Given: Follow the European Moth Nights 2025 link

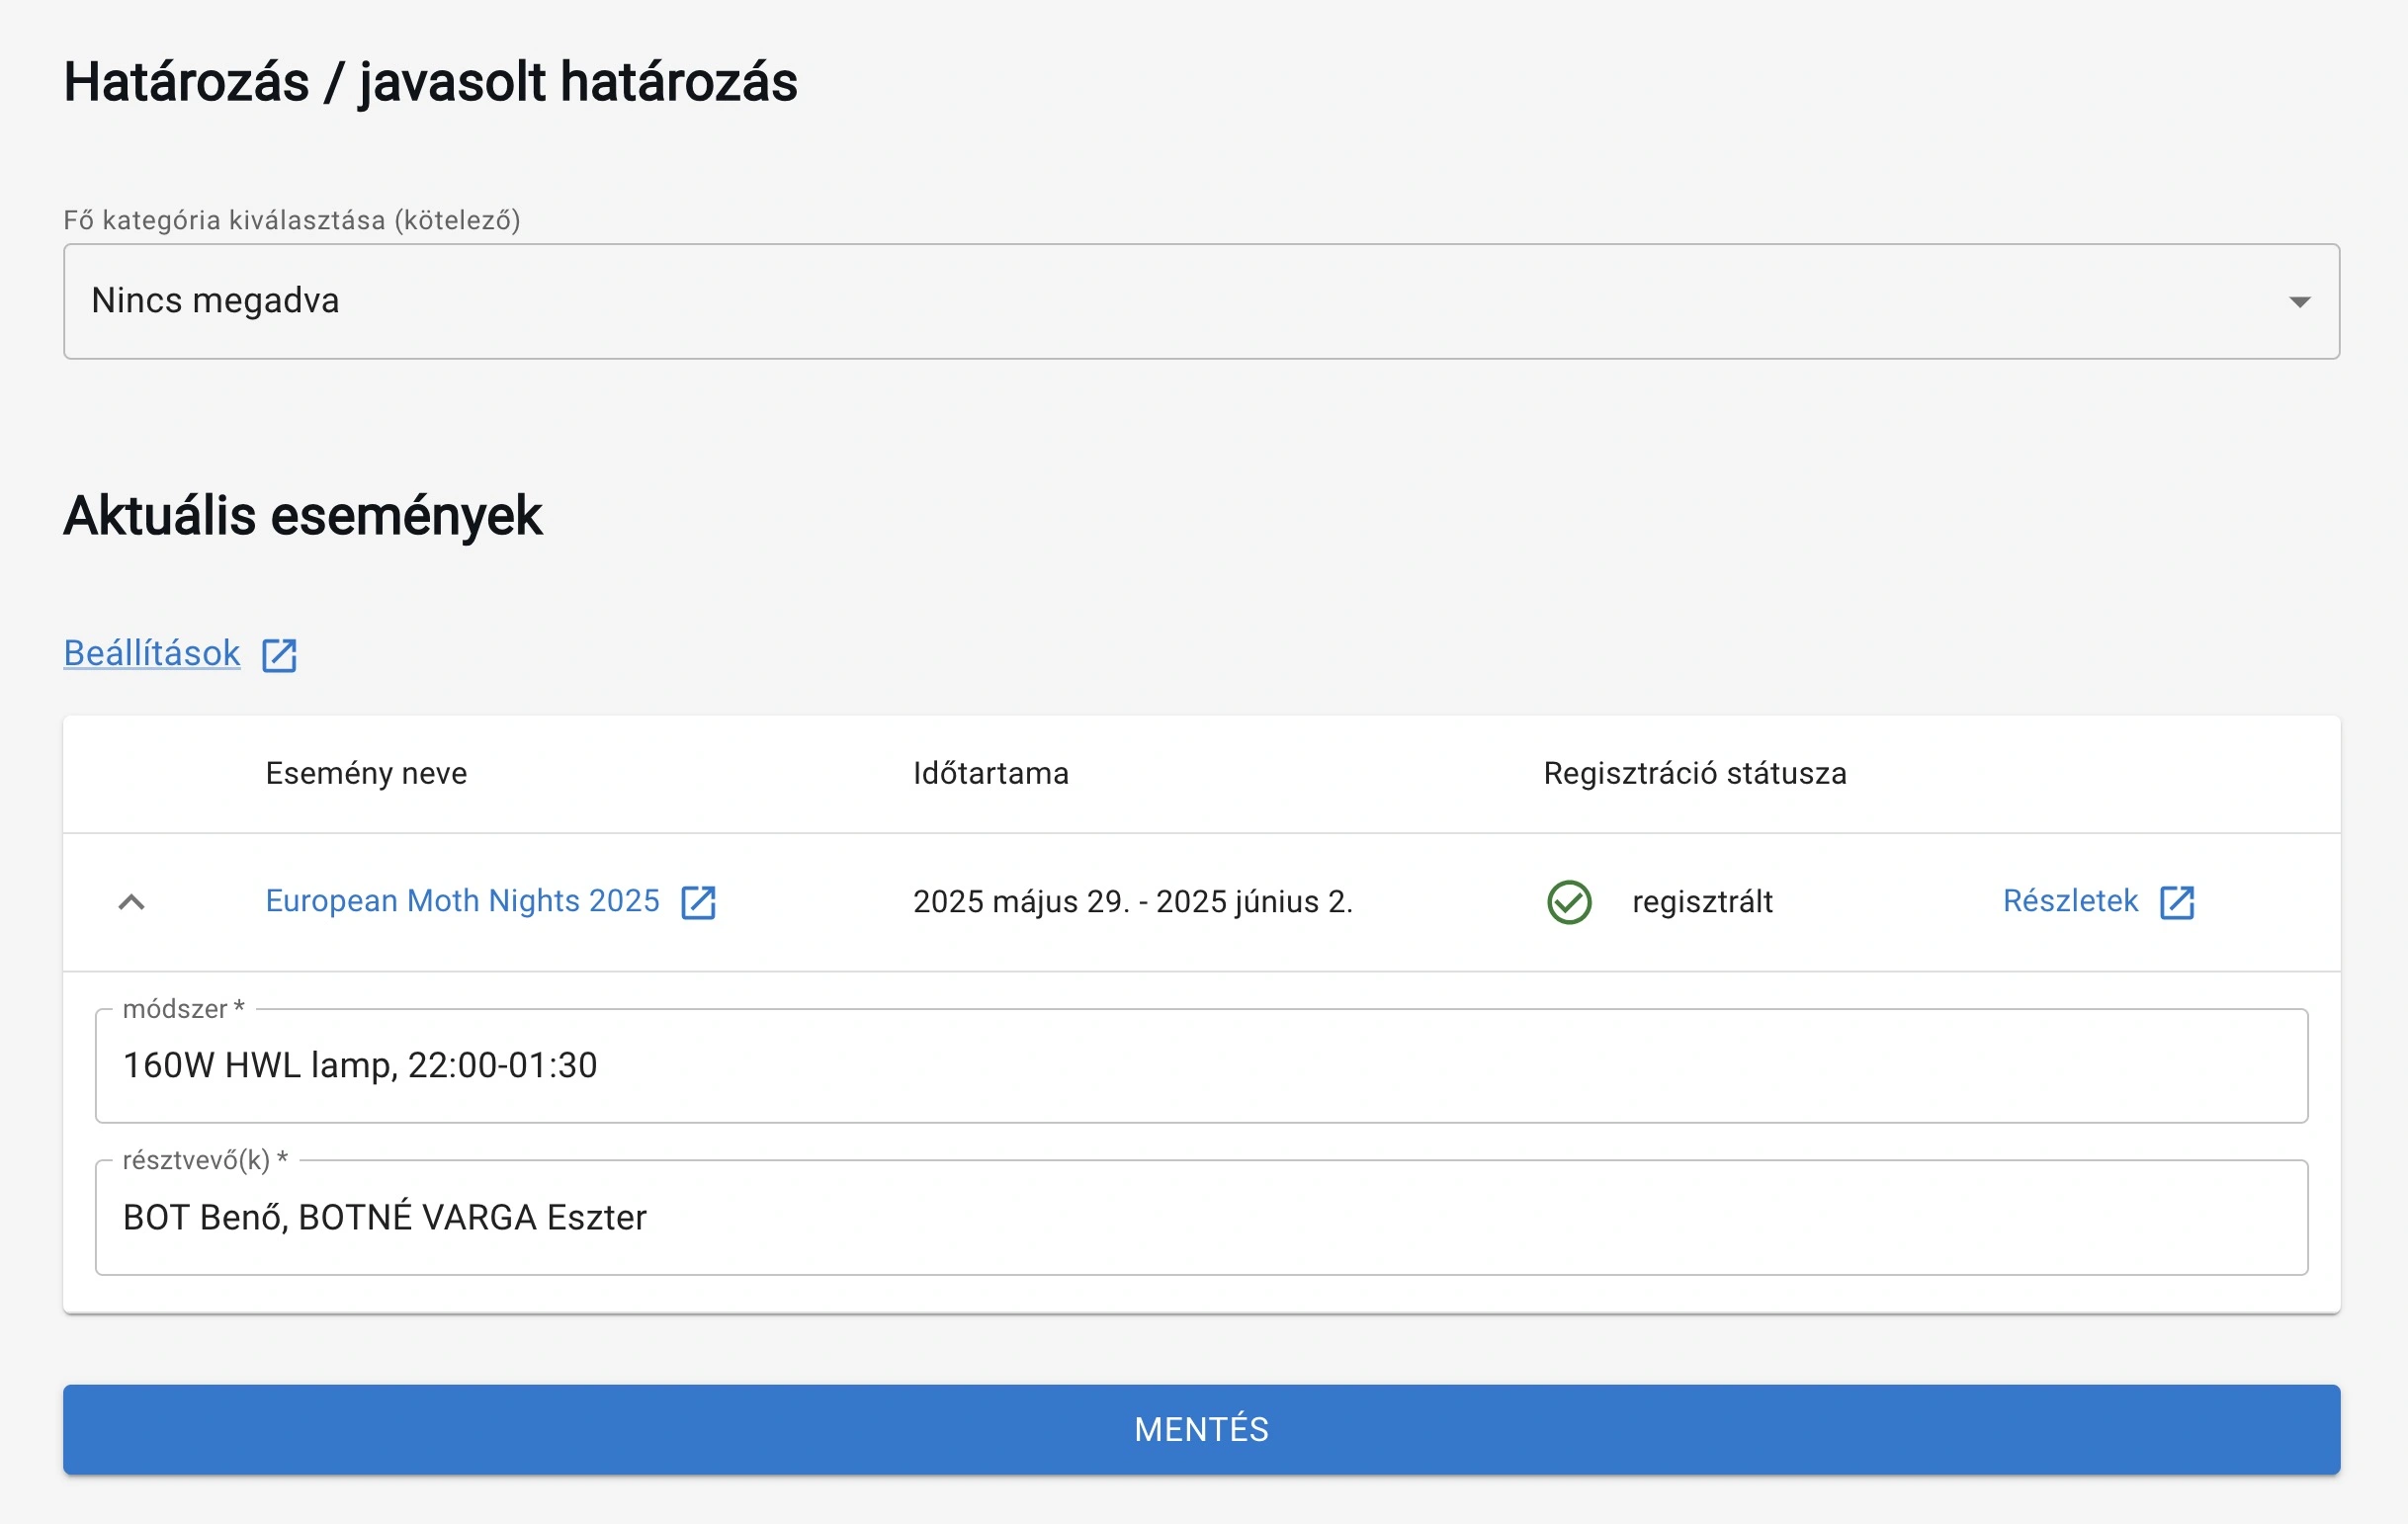Looking at the screenshot, I should point(462,901).
